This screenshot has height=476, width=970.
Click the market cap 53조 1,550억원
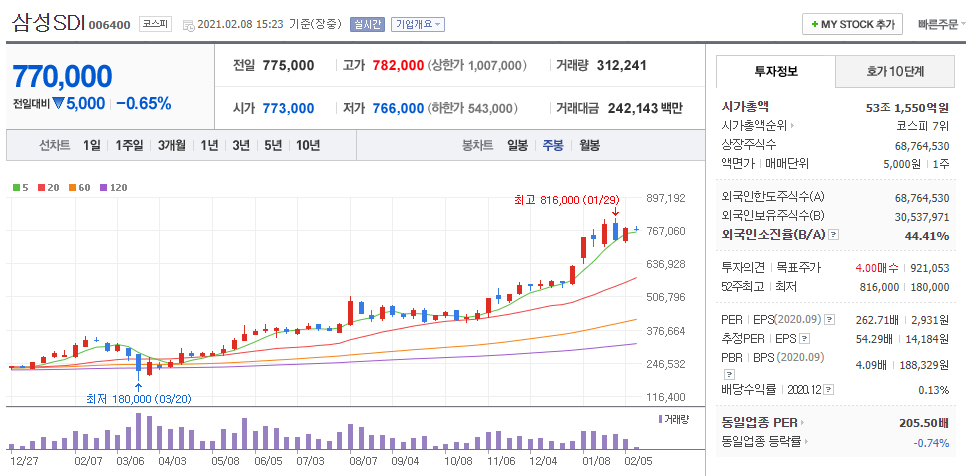[x=908, y=107]
